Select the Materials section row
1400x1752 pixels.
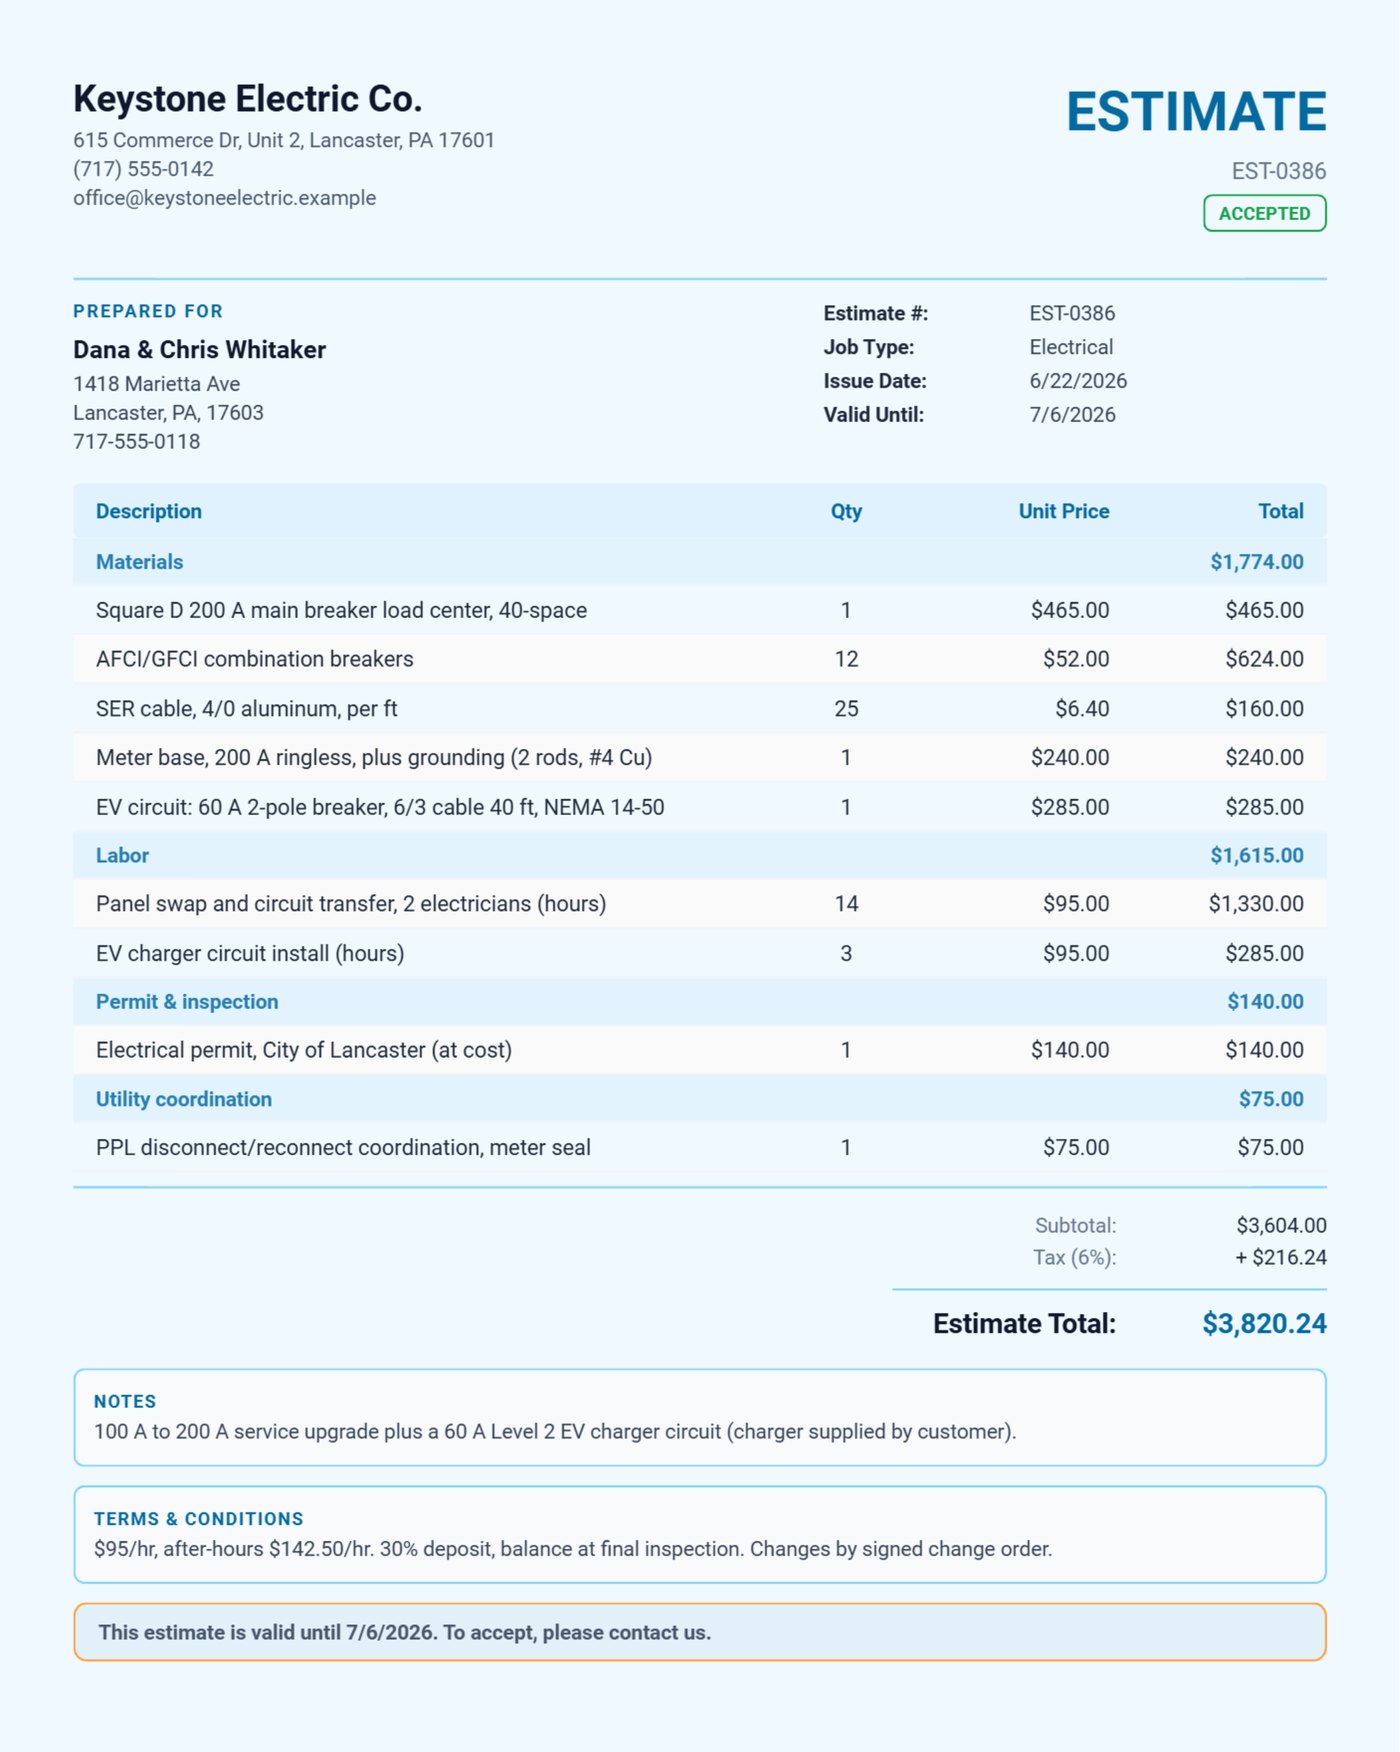(700, 562)
